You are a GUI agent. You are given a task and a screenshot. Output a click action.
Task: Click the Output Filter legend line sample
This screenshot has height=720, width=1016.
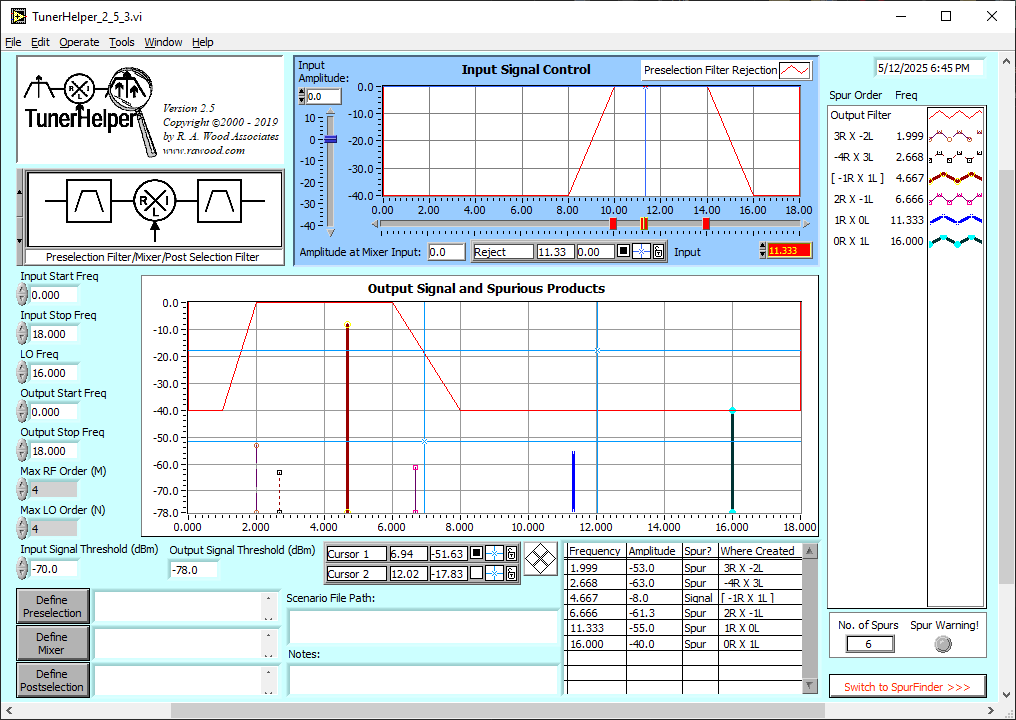tap(956, 115)
